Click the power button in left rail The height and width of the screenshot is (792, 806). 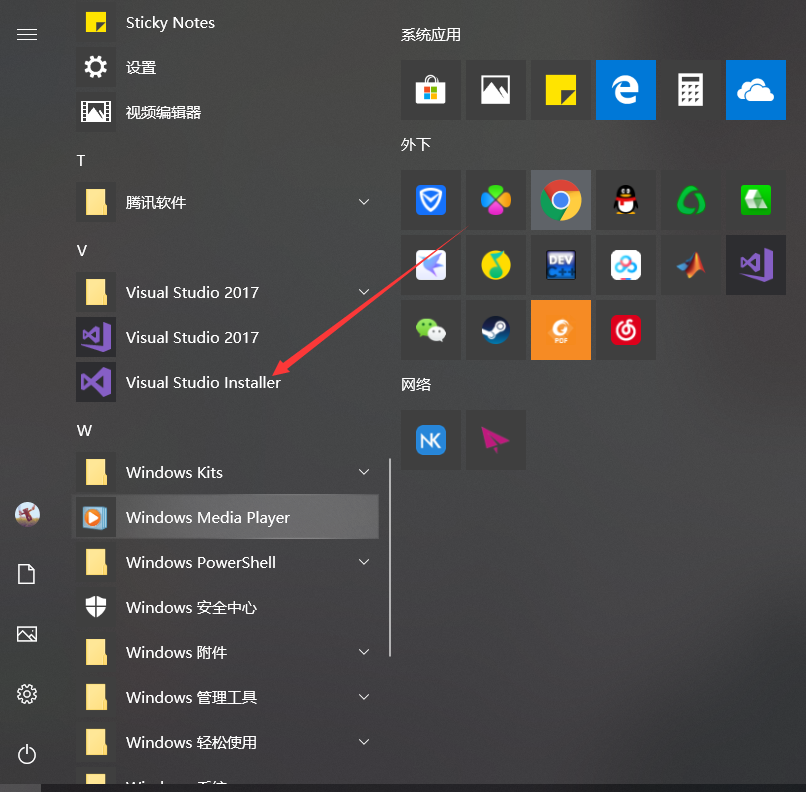click(x=27, y=753)
